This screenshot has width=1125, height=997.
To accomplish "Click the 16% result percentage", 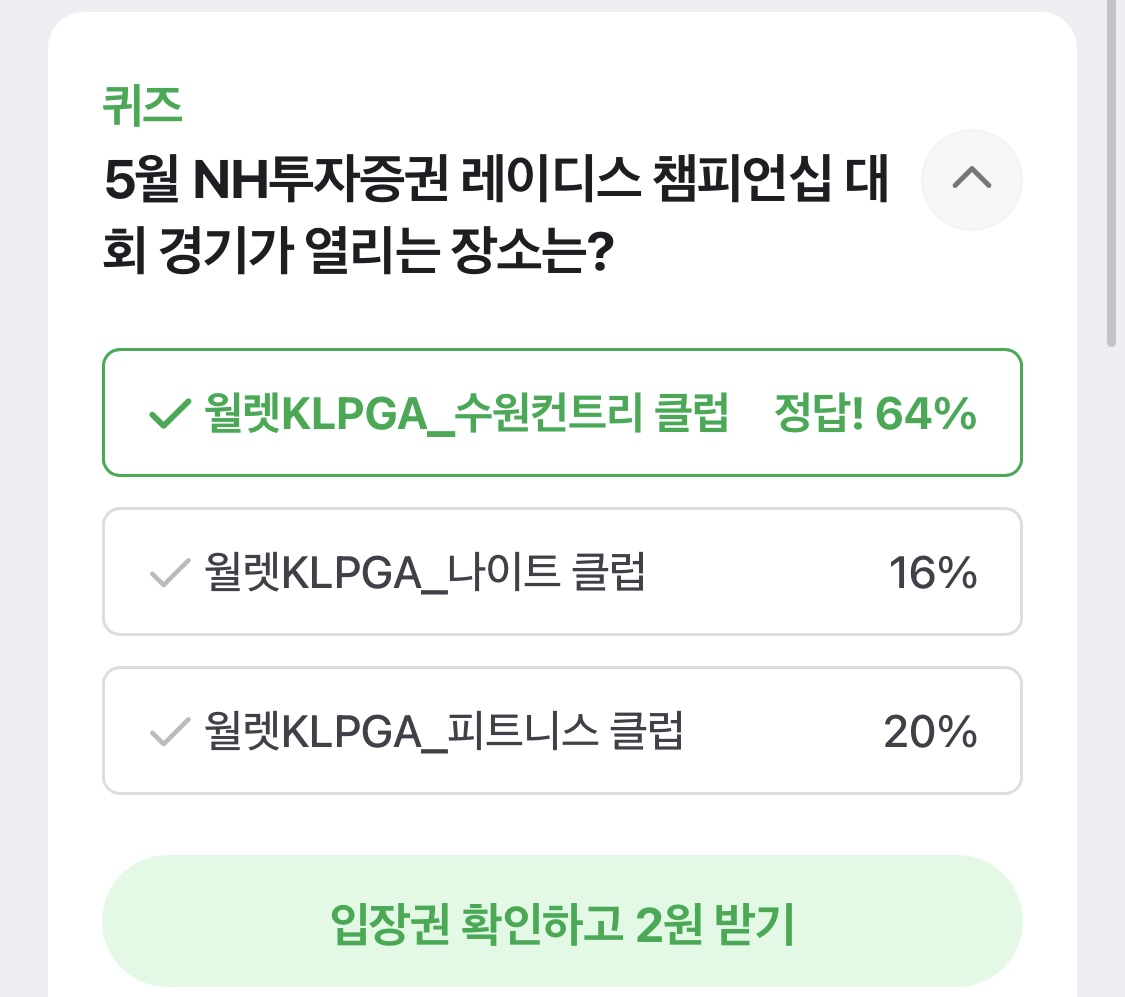I will pos(932,574).
